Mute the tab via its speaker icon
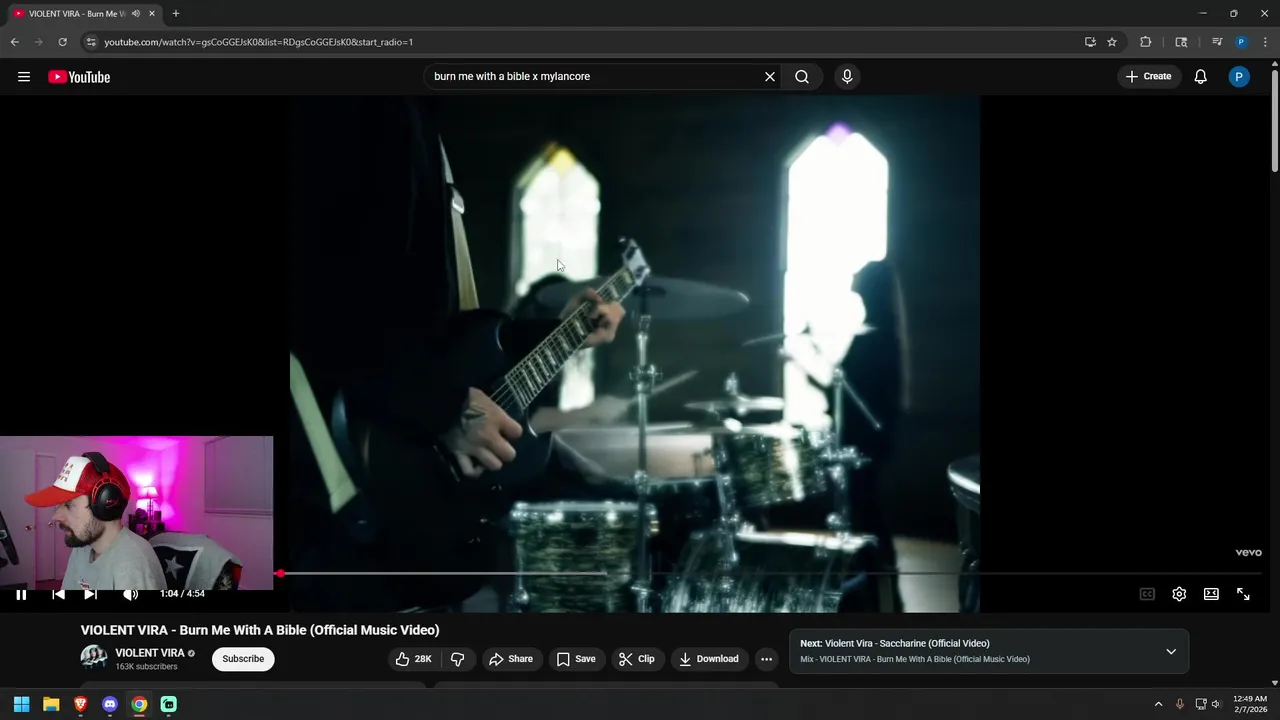This screenshot has height=720, width=1280. (135, 14)
